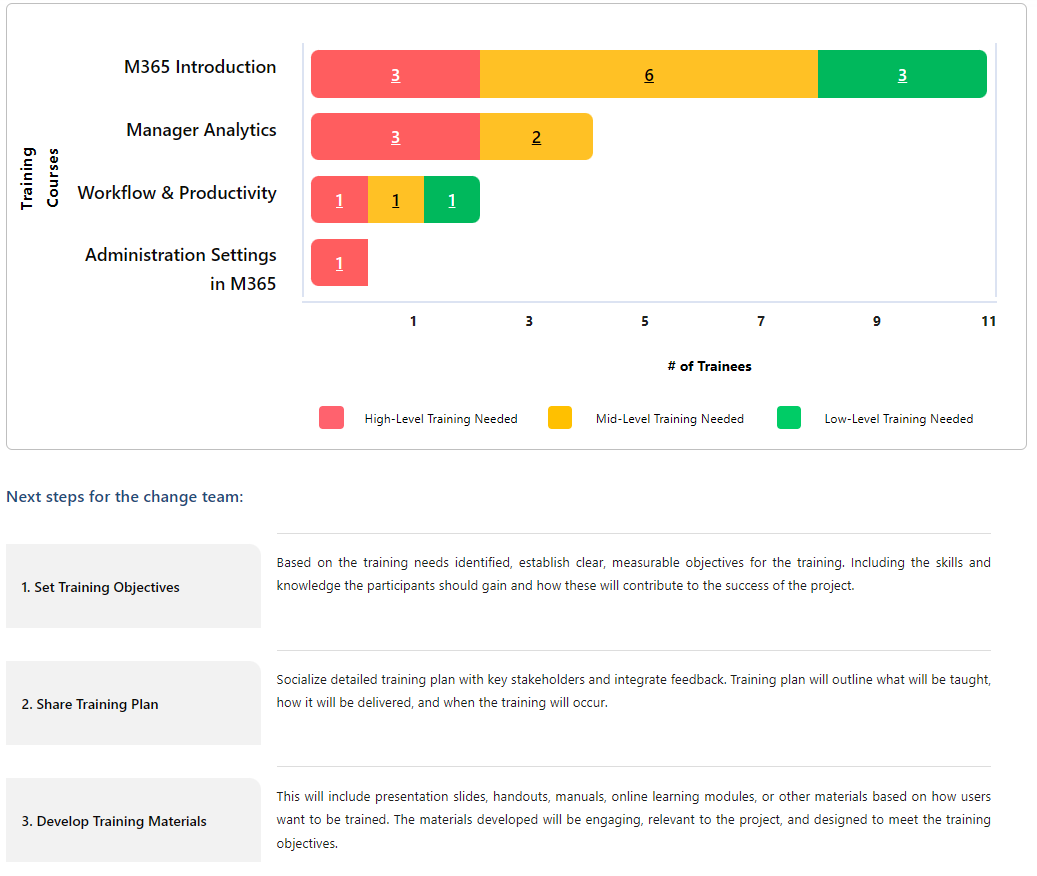Select the Administration Settings red 1 bar

coord(339,262)
